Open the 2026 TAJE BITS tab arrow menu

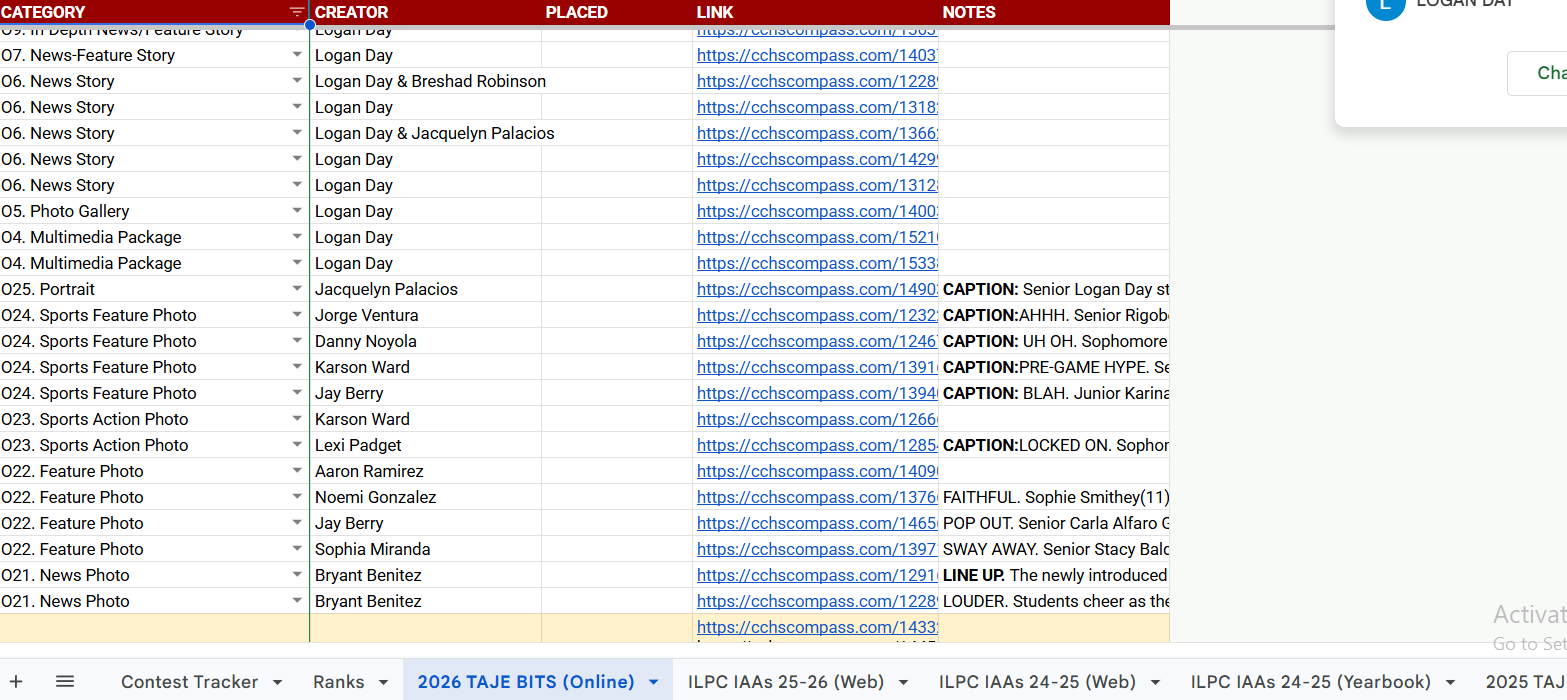point(654,682)
